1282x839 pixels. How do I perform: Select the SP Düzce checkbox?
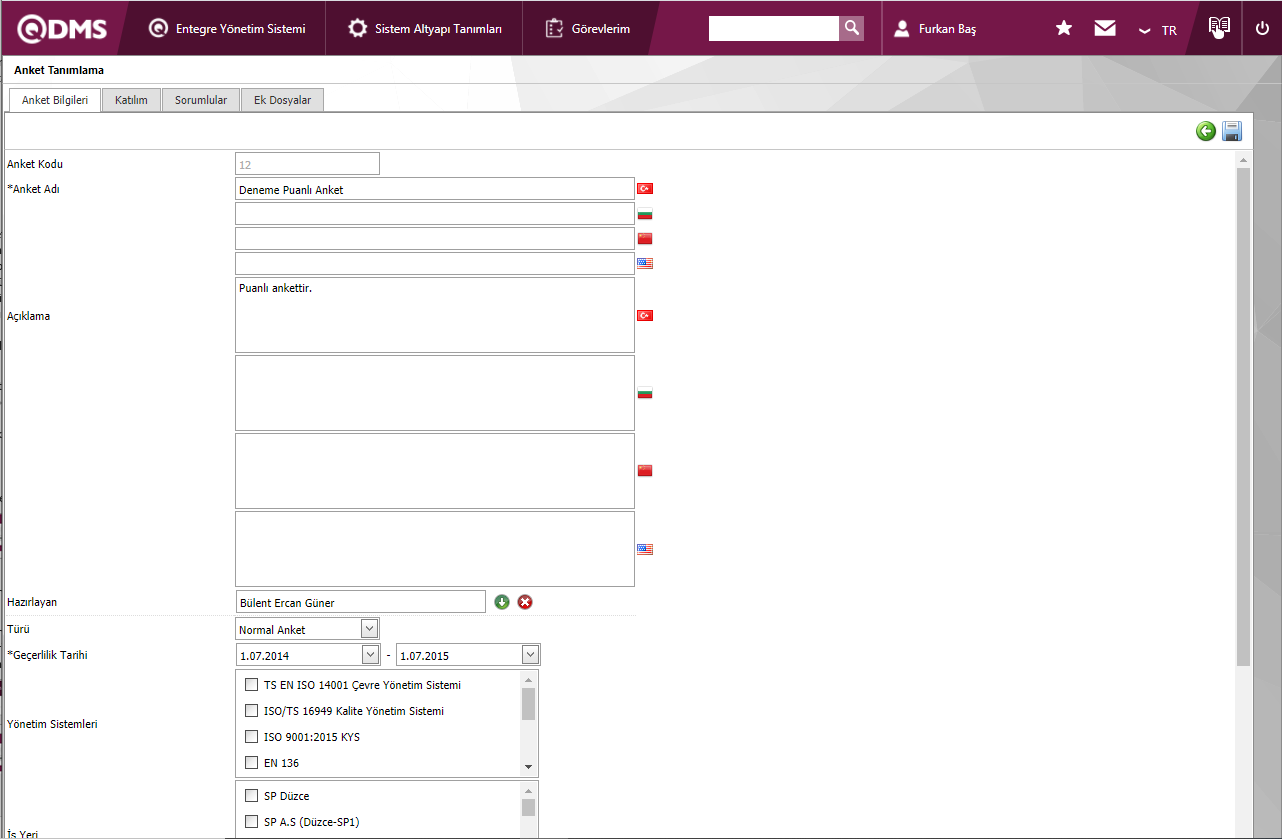251,796
